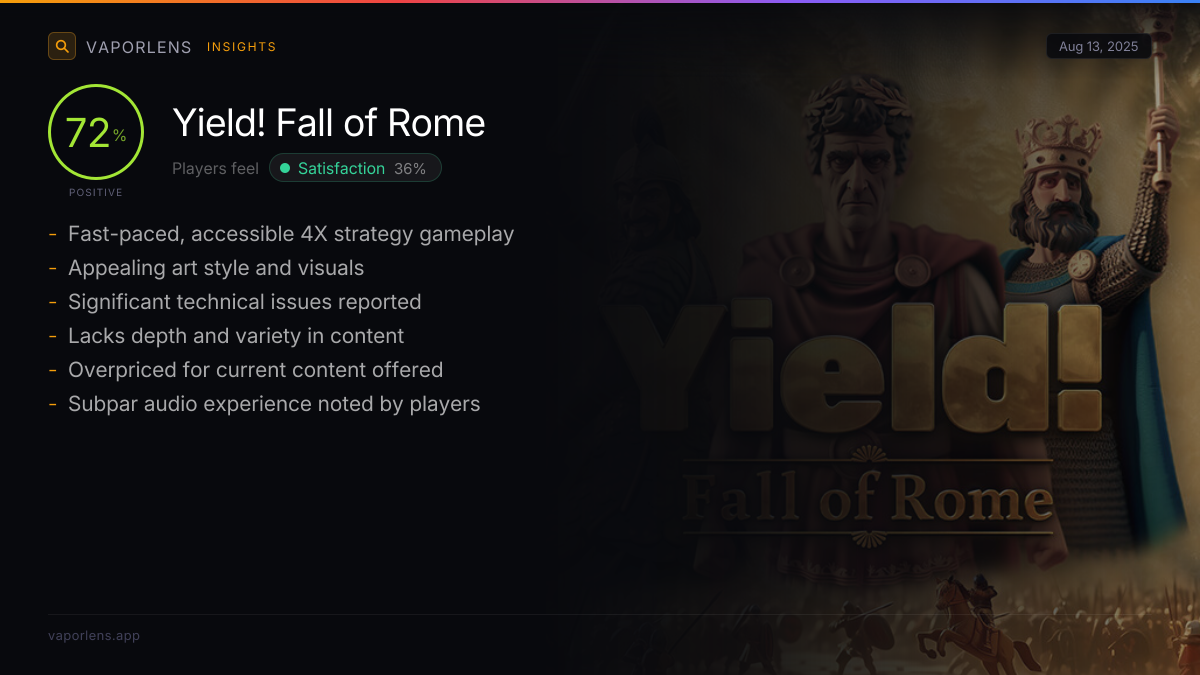Open the vaporlens.app footer link

94,636
